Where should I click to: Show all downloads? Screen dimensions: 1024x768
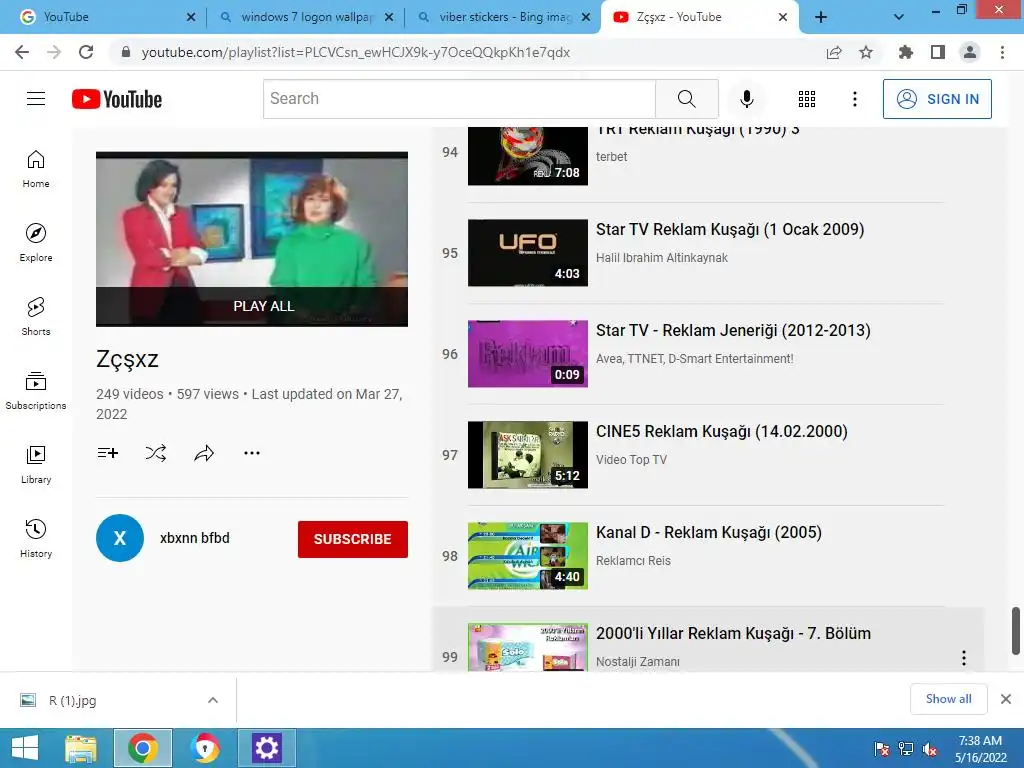pos(948,699)
